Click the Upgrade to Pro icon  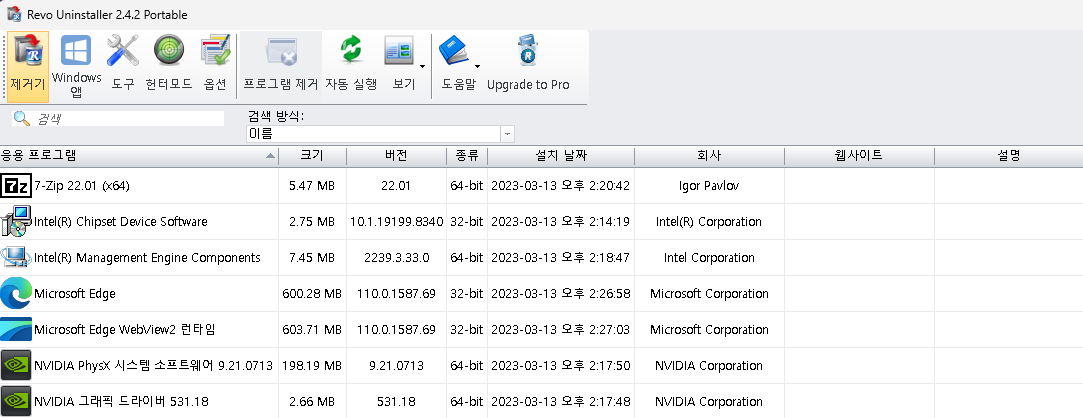(x=528, y=51)
